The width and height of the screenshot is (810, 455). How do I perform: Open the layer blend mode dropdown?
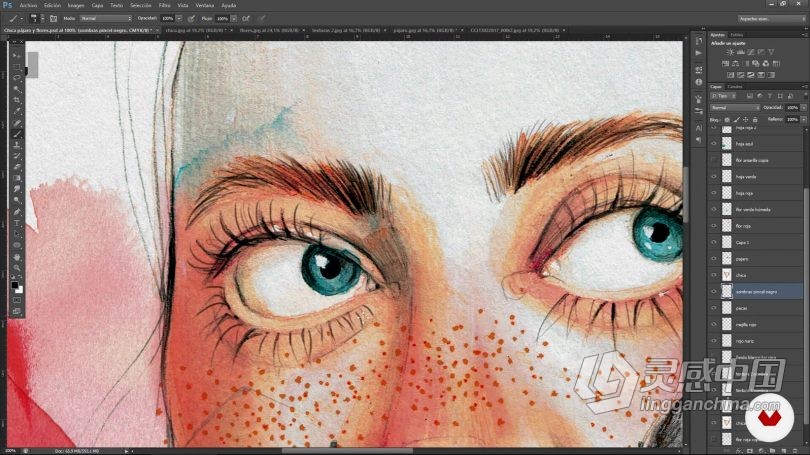coord(735,107)
